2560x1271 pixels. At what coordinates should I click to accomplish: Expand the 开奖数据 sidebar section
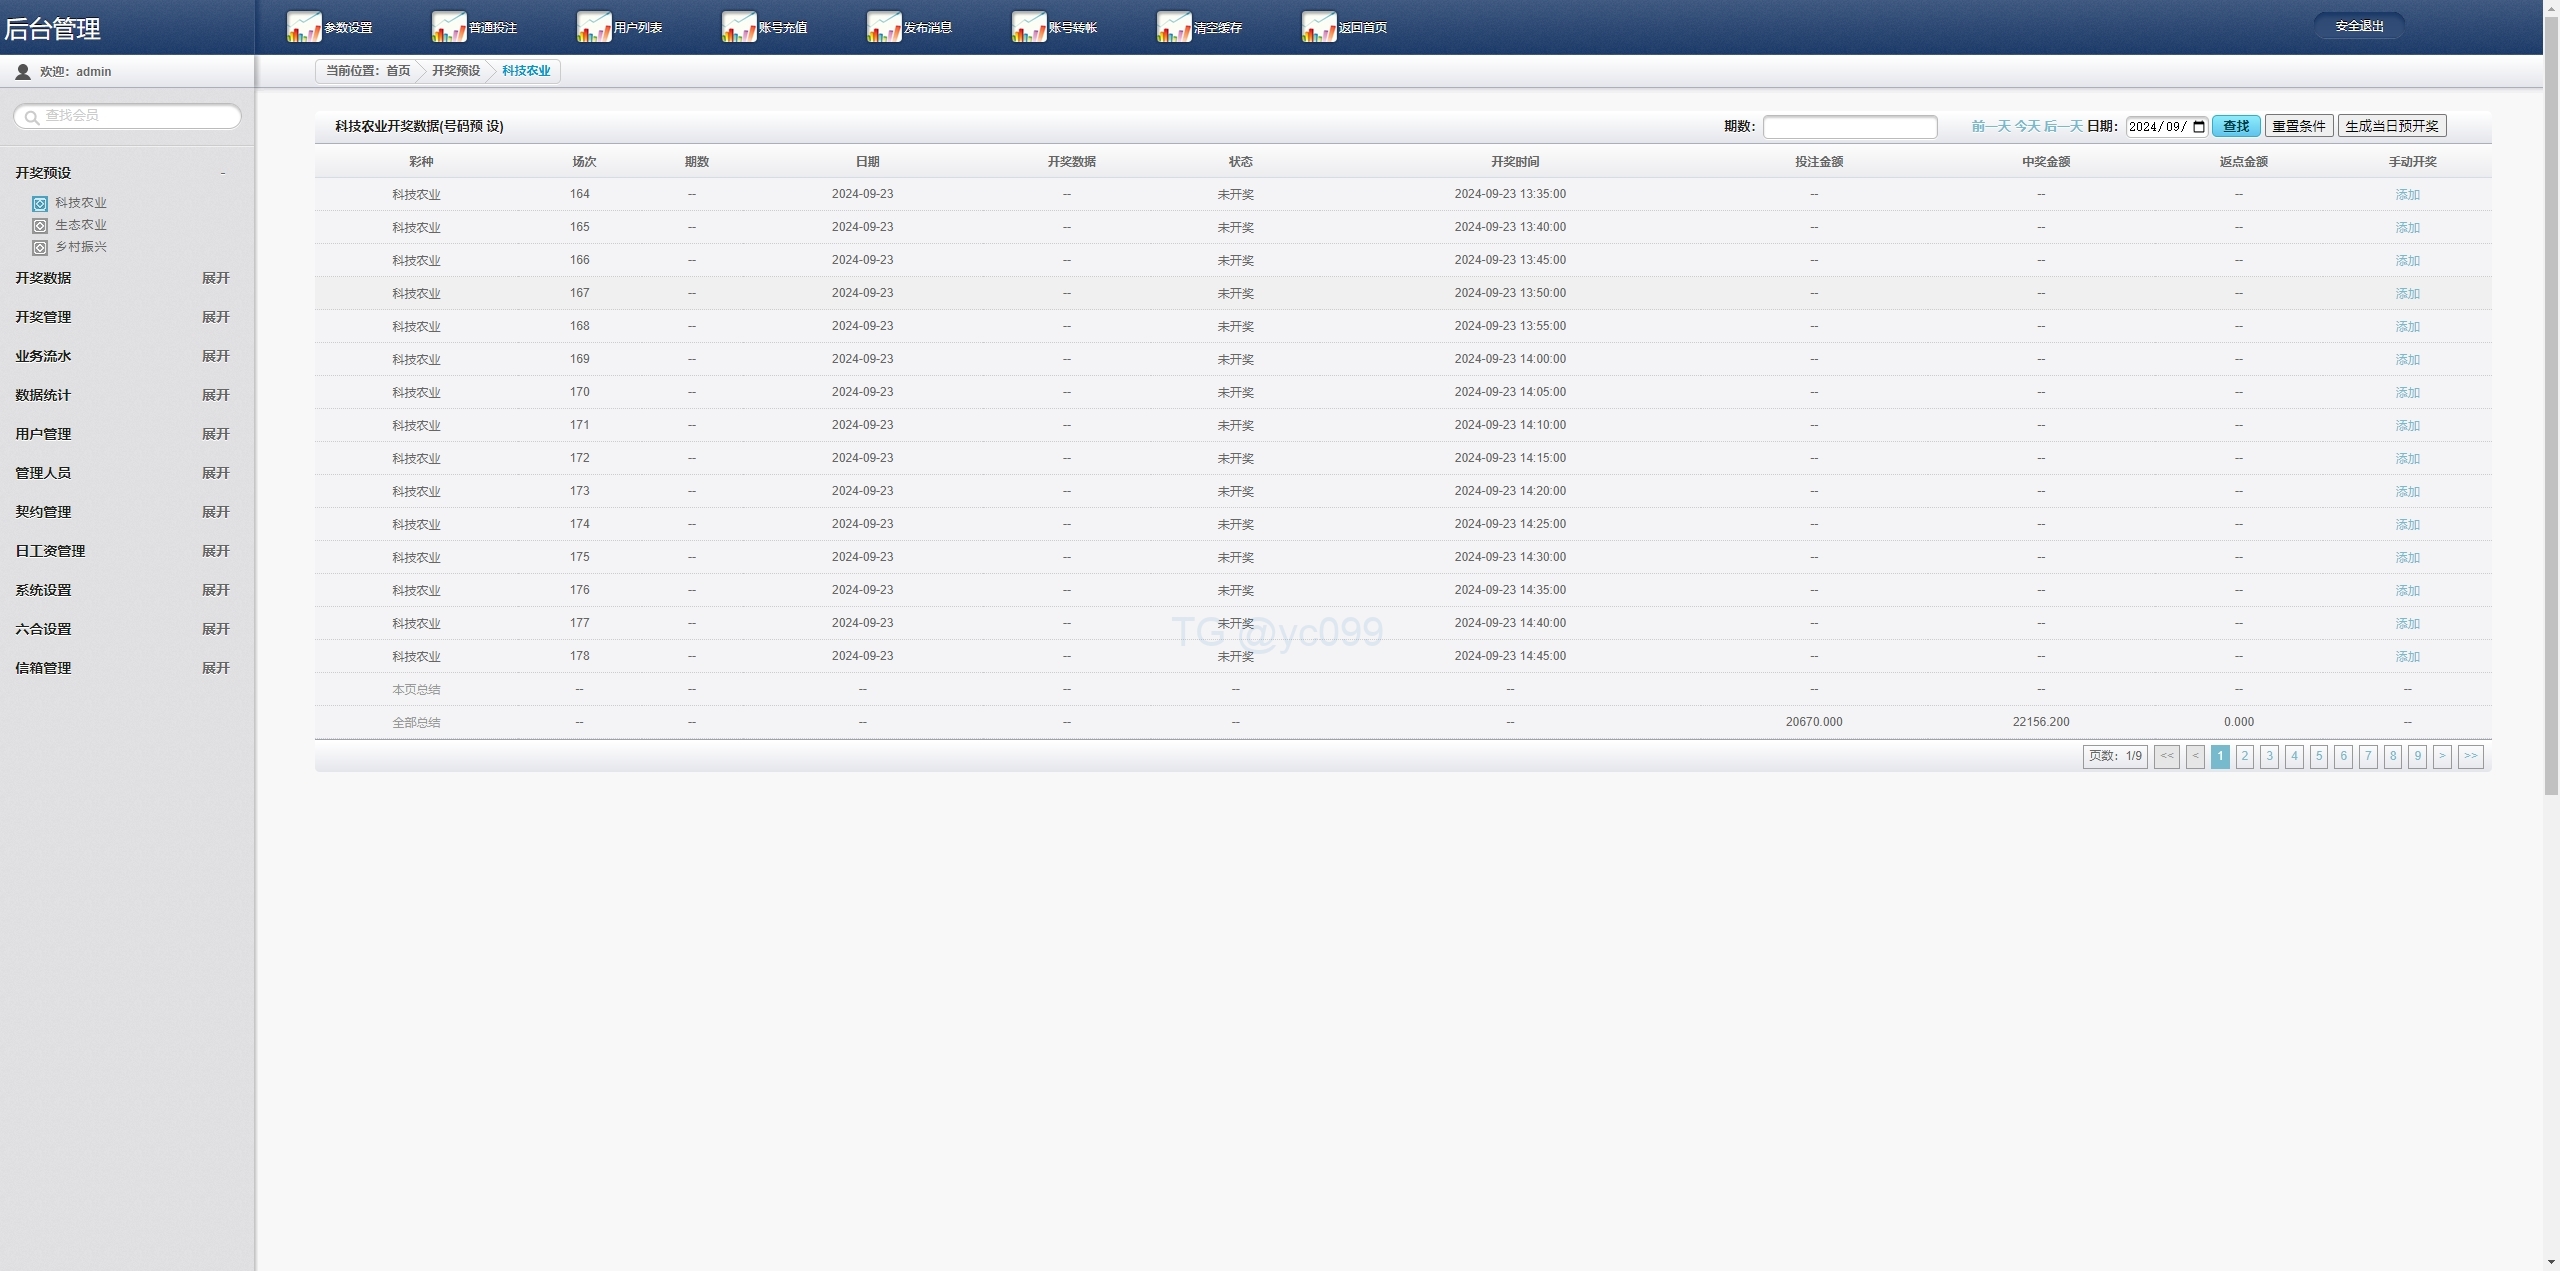215,278
